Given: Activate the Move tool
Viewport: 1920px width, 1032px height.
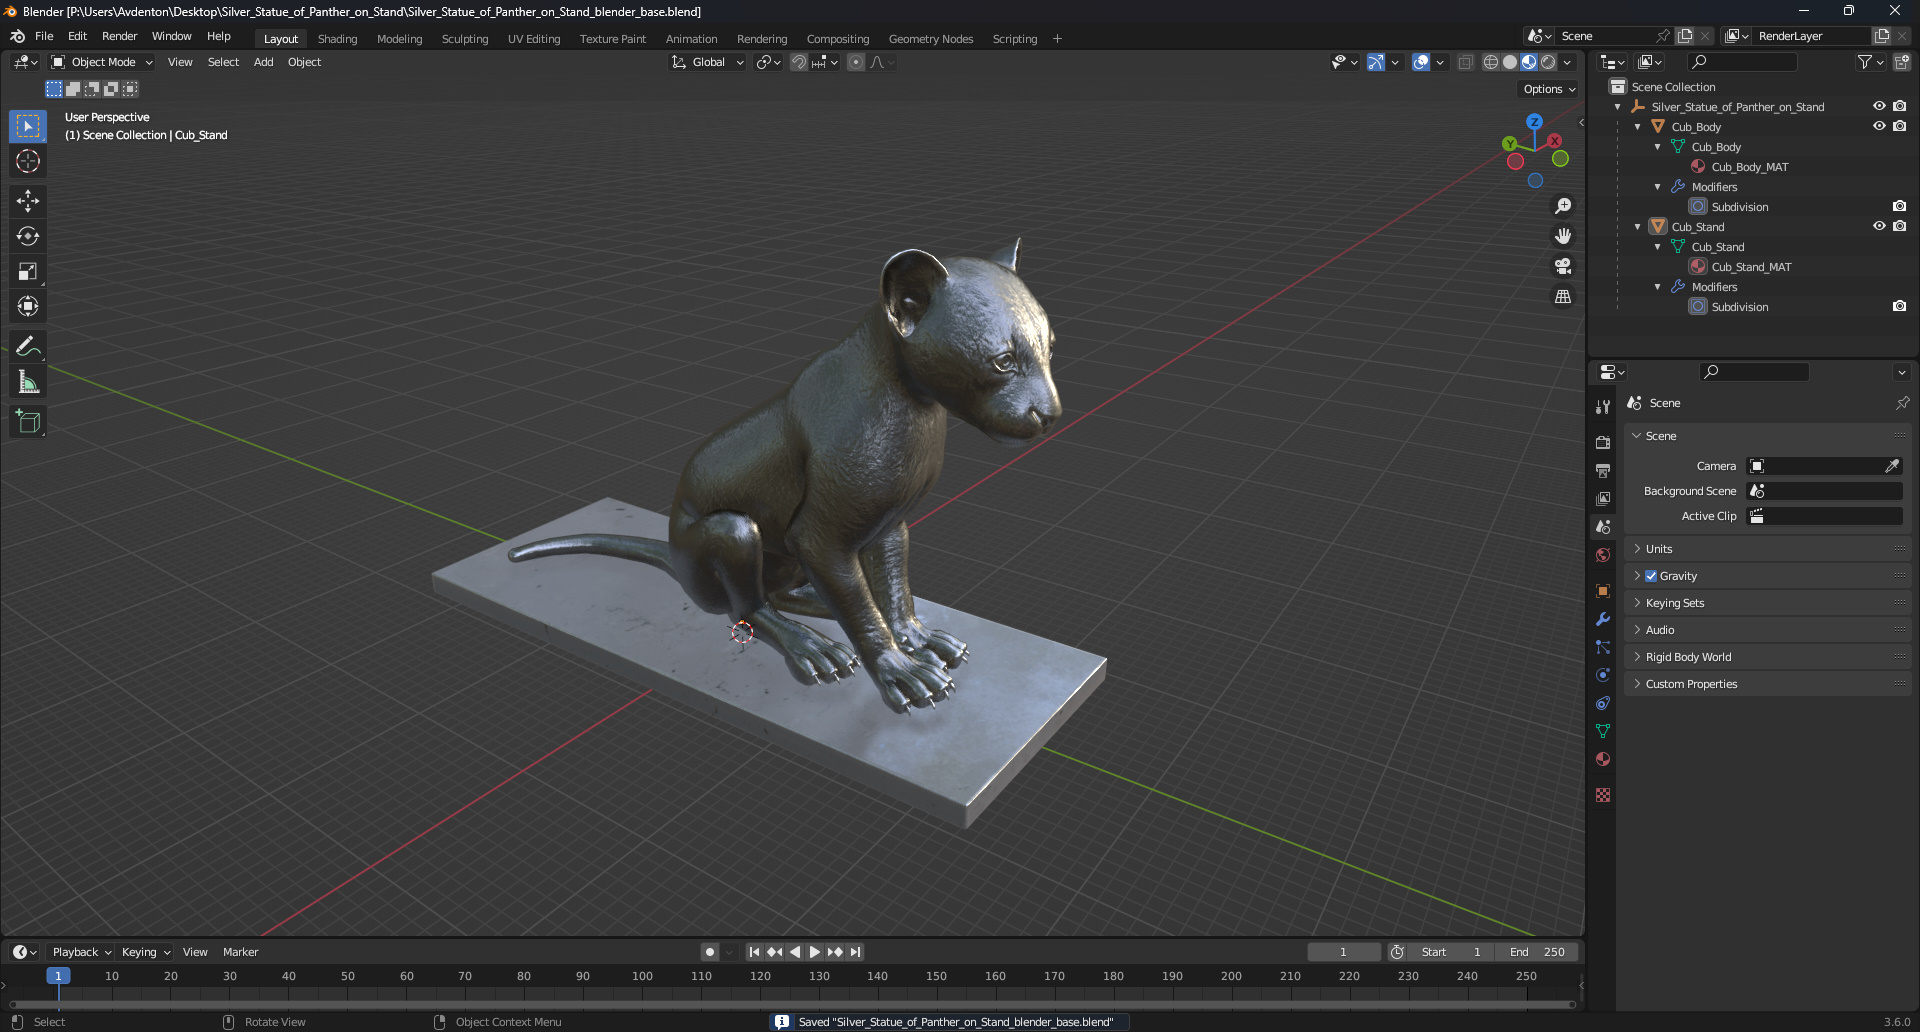Looking at the screenshot, I should click(28, 201).
